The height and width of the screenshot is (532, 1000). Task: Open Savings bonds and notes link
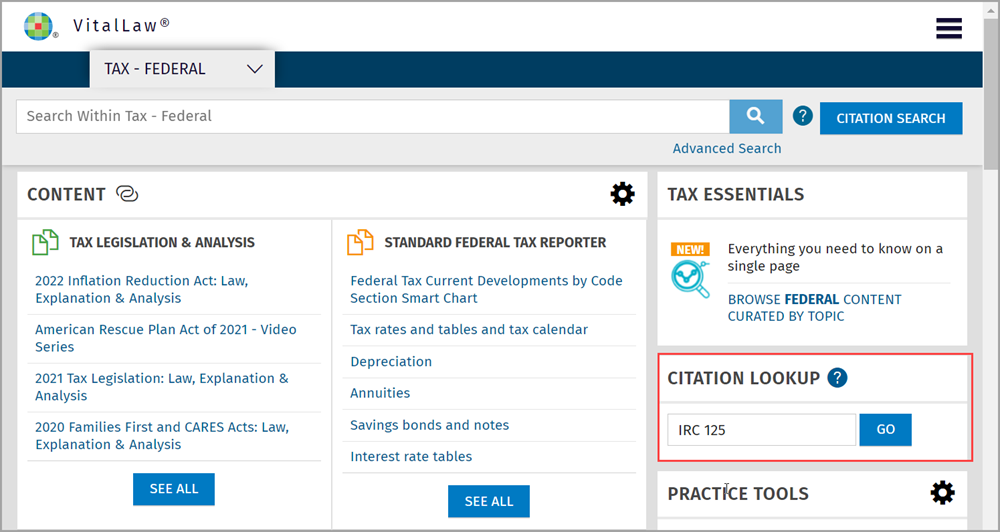coord(430,425)
